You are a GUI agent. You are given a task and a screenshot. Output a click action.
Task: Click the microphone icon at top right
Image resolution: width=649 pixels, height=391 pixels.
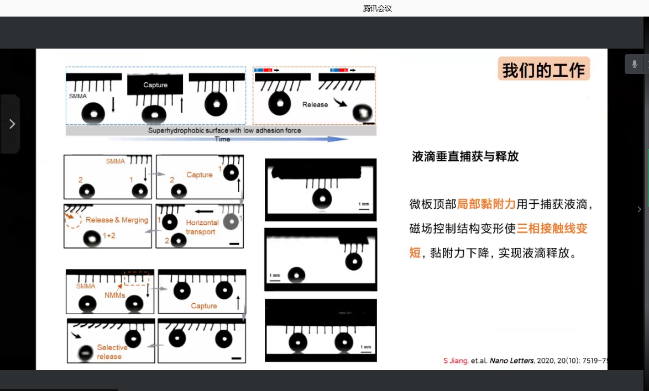tap(635, 64)
